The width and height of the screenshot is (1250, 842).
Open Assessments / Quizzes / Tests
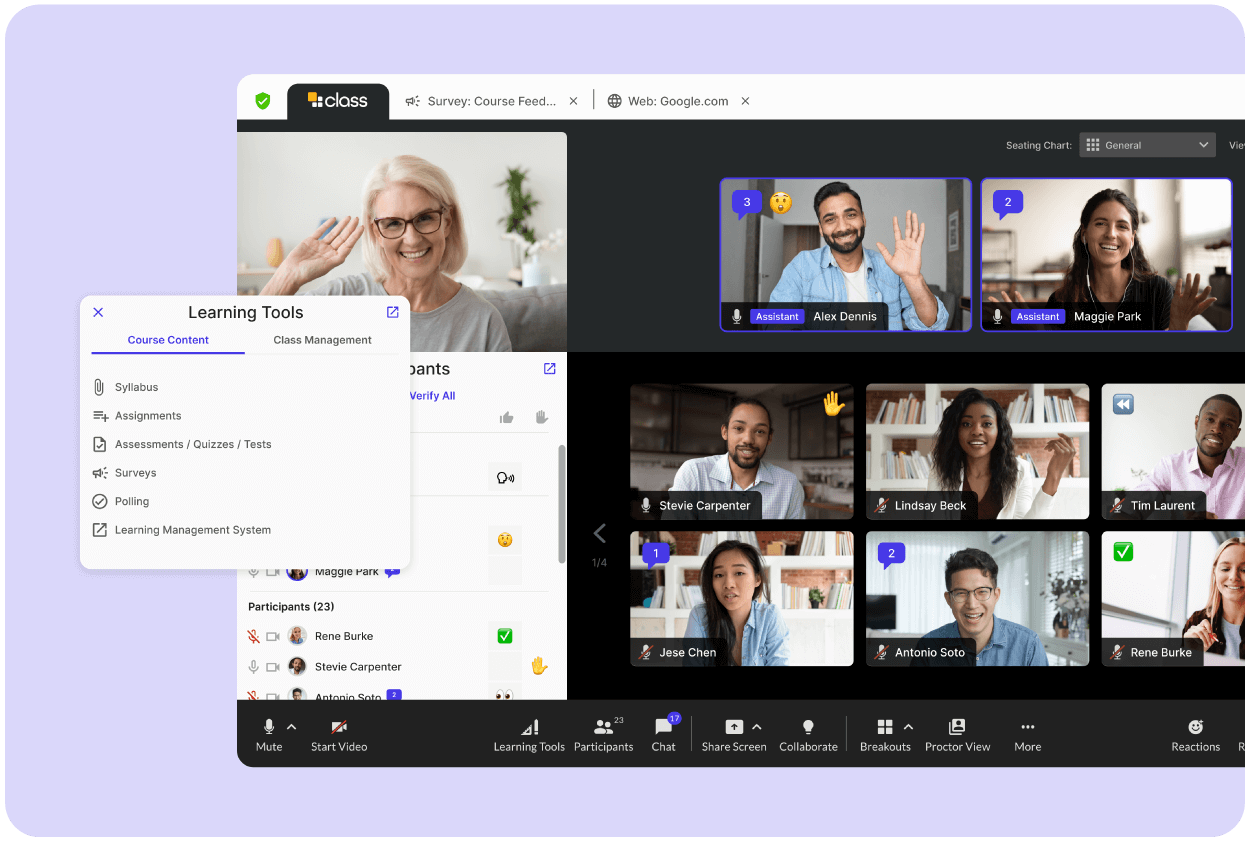pyautogui.click(x=193, y=444)
